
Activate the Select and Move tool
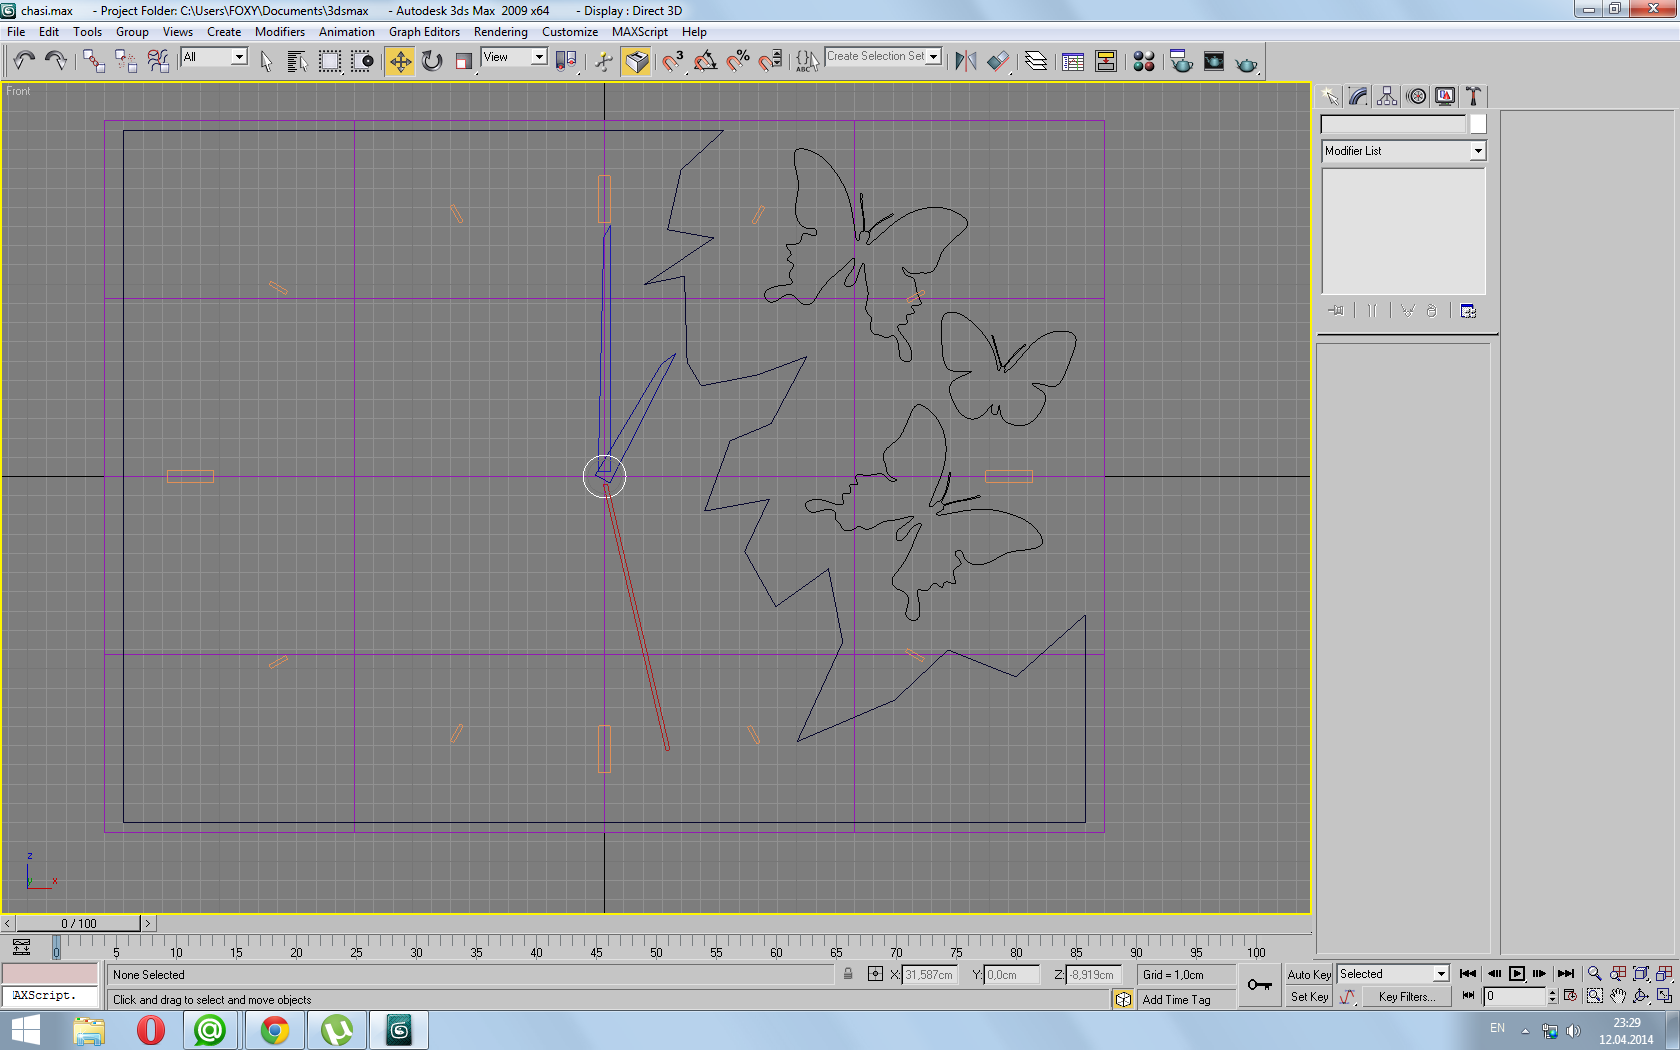tap(400, 62)
